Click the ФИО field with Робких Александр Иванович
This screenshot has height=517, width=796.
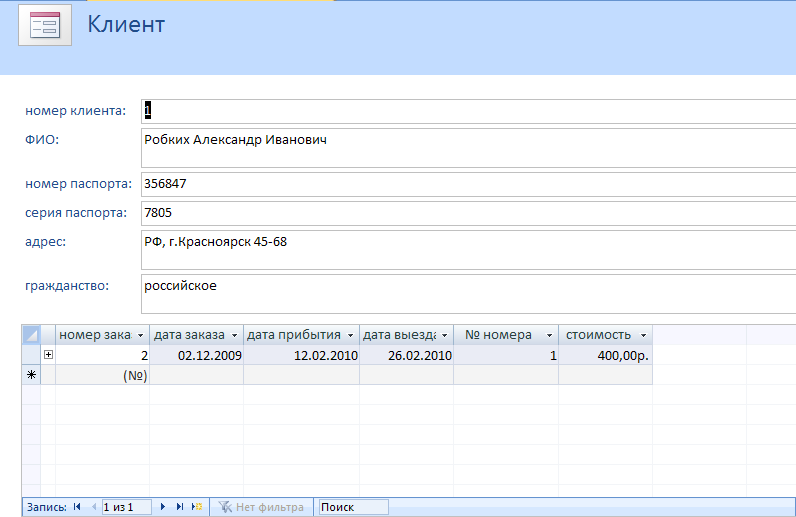tap(469, 148)
